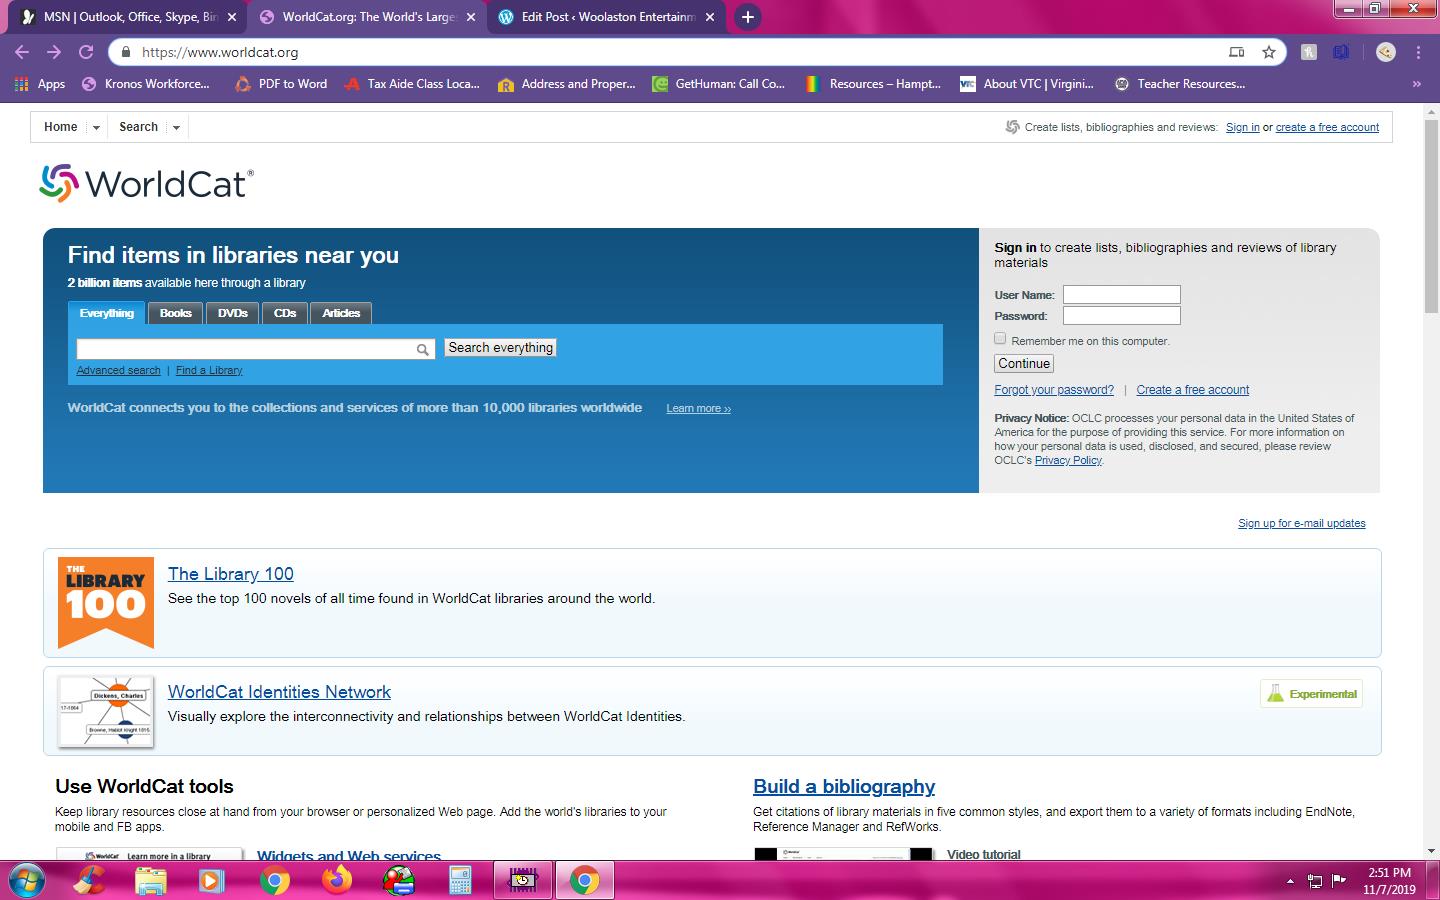Click the Search everything button

tap(501, 347)
